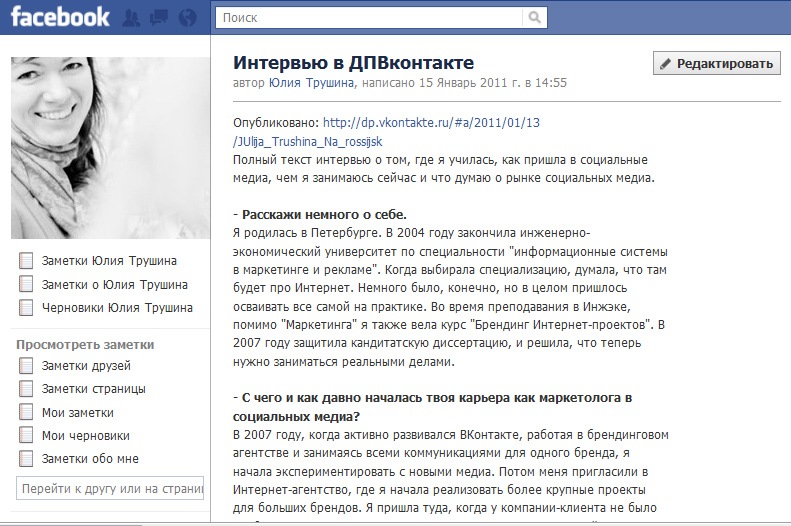Viewport: 791px width, 526px height.
Task: Open the dp.vkontakte.ru published link
Action: pos(386,132)
